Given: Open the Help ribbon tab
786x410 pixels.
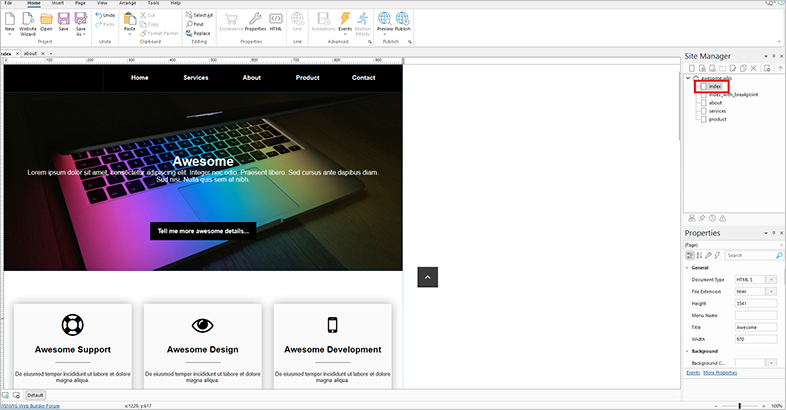Looking at the screenshot, I should coord(175,3).
